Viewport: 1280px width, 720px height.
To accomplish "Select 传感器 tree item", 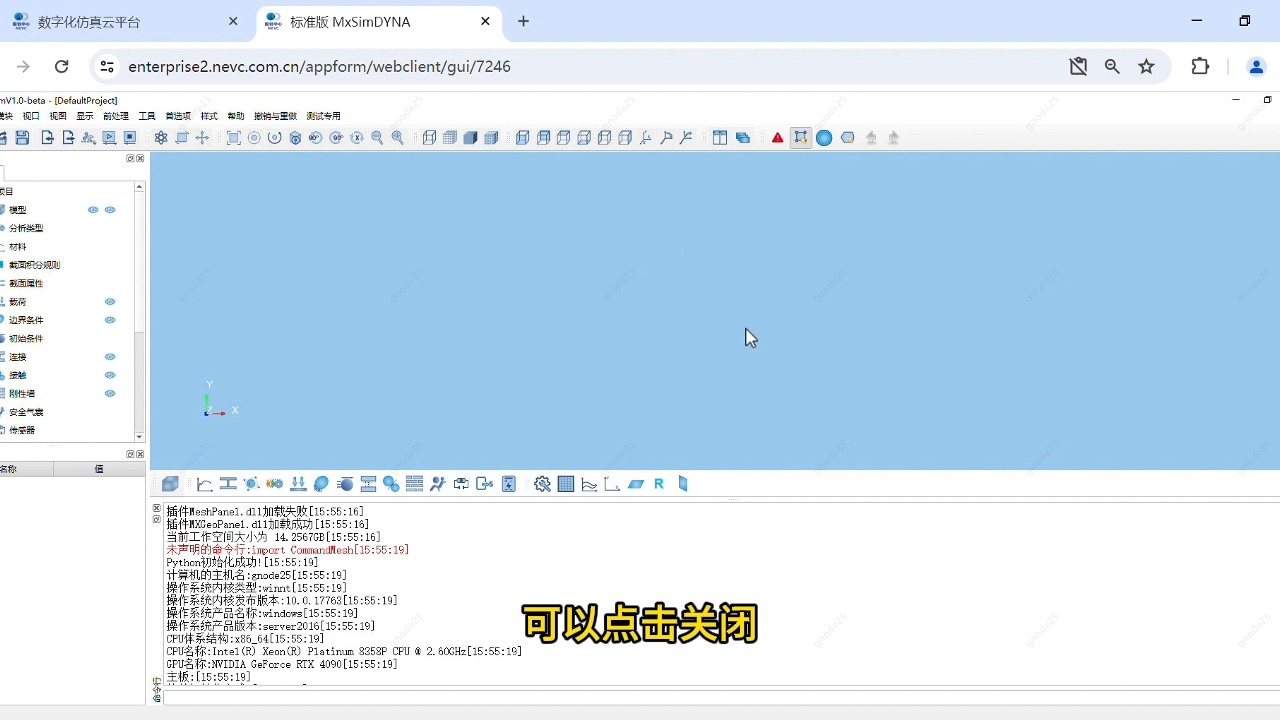I will click(22, 430).
